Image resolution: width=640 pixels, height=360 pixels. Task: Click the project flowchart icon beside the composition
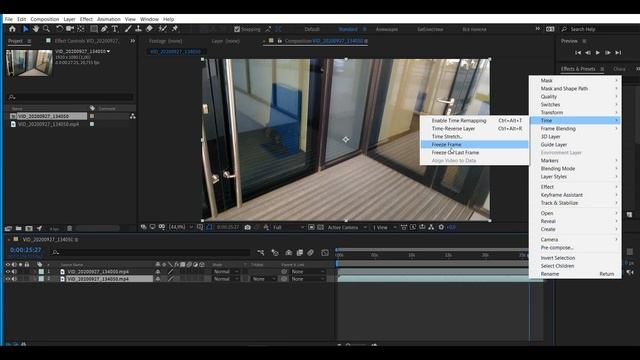coord(133,116)
